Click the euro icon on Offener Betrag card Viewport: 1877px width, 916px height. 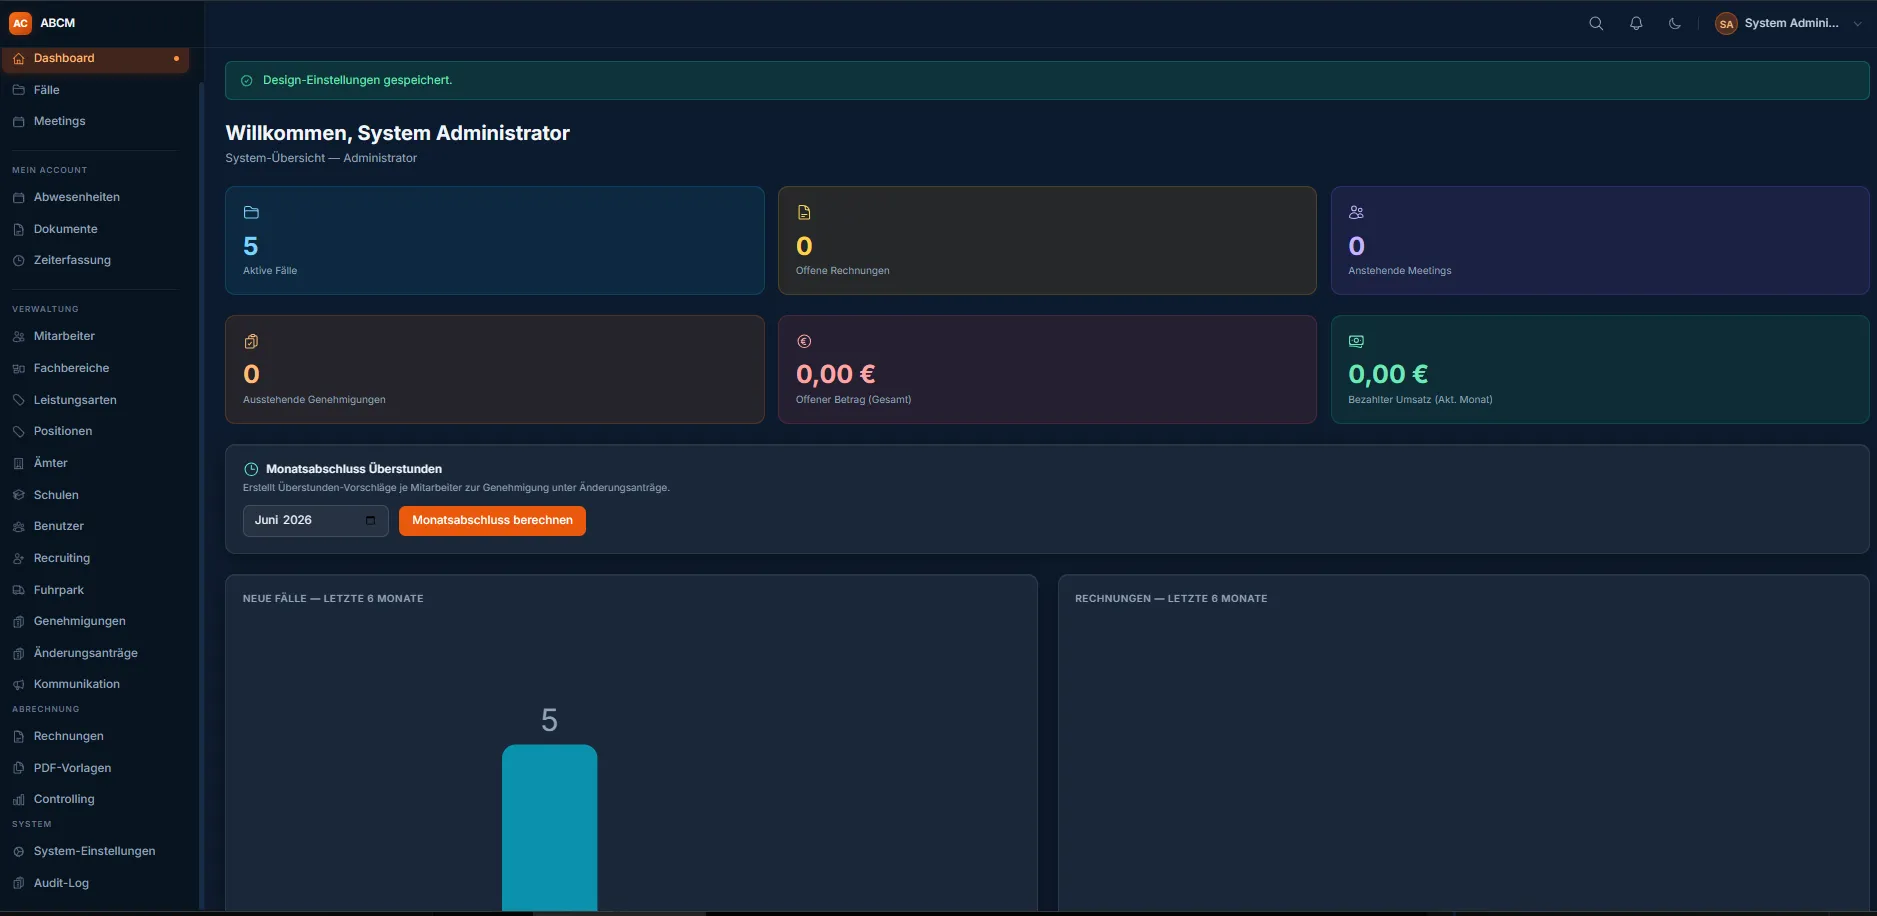tap(804, 342)
